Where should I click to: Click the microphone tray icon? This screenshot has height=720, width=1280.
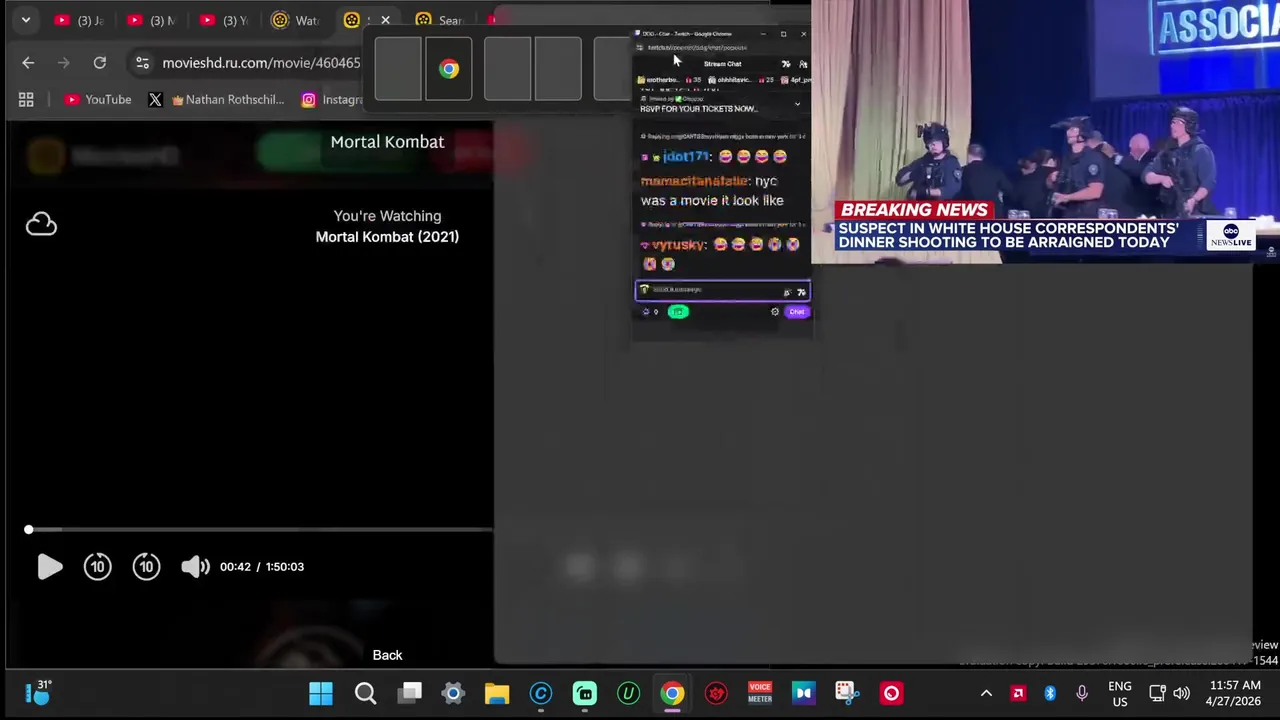pyautogui.click(x=1082, y=693)
